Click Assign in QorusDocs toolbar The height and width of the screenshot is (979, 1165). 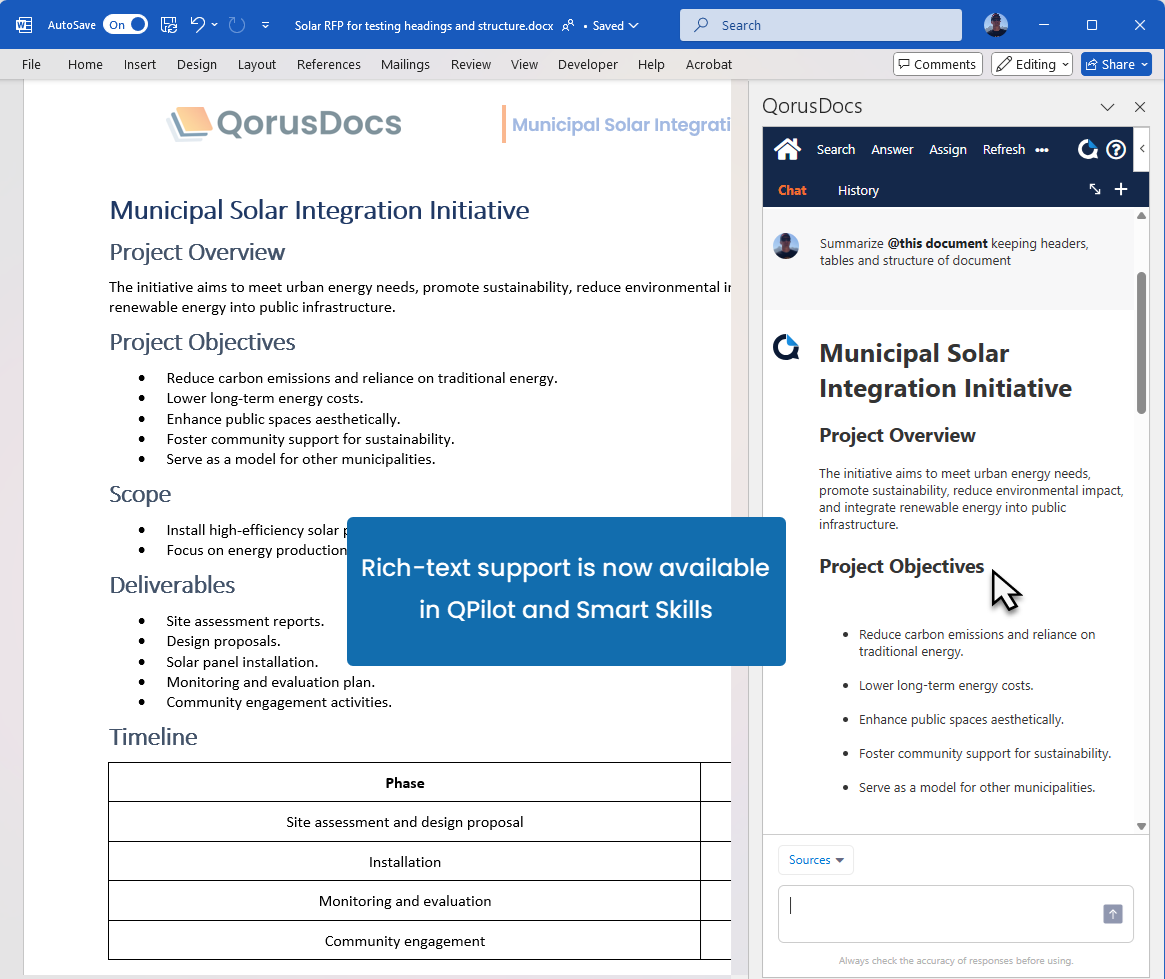click(x=948, y=149)
